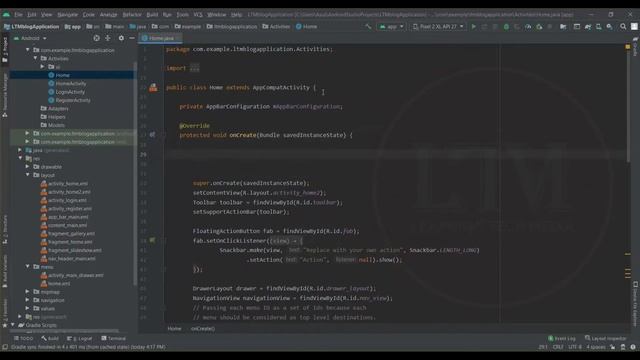
Task: Click the locate current file target icon
Action: click(x=96, y=38)
